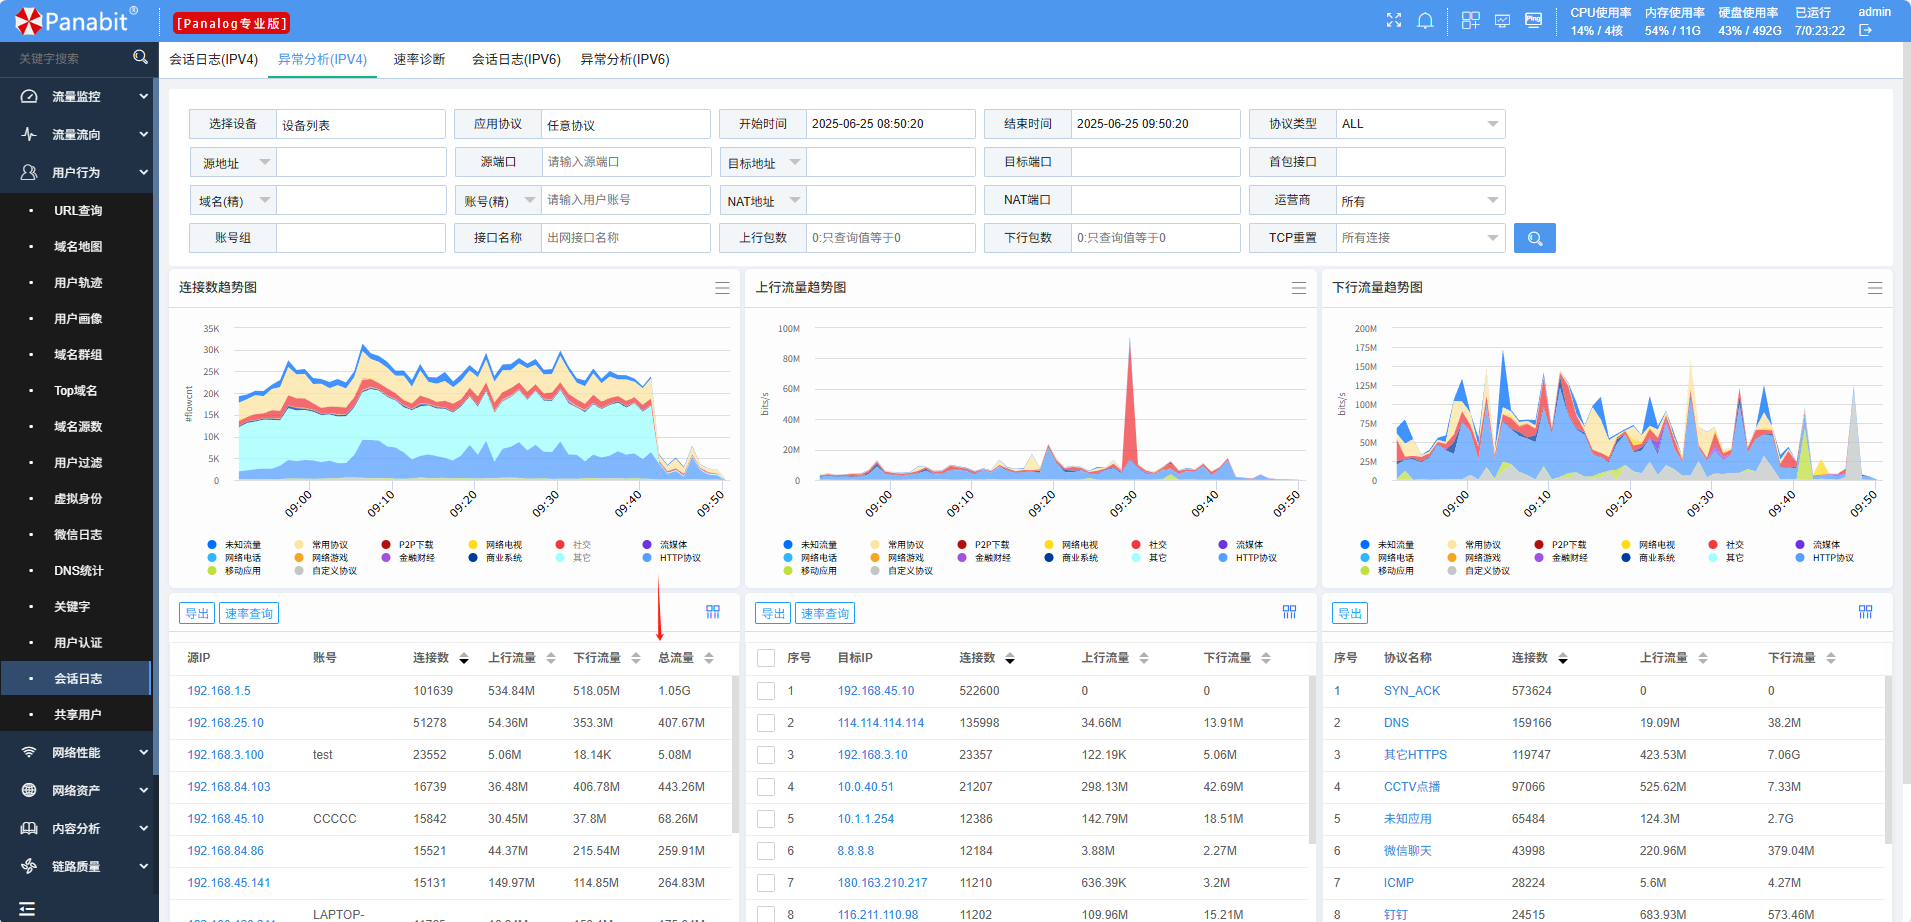Click the logout icon next to admin
Image resolution: width=1911 pixels, height=922 pixels.
(1865, 31)
